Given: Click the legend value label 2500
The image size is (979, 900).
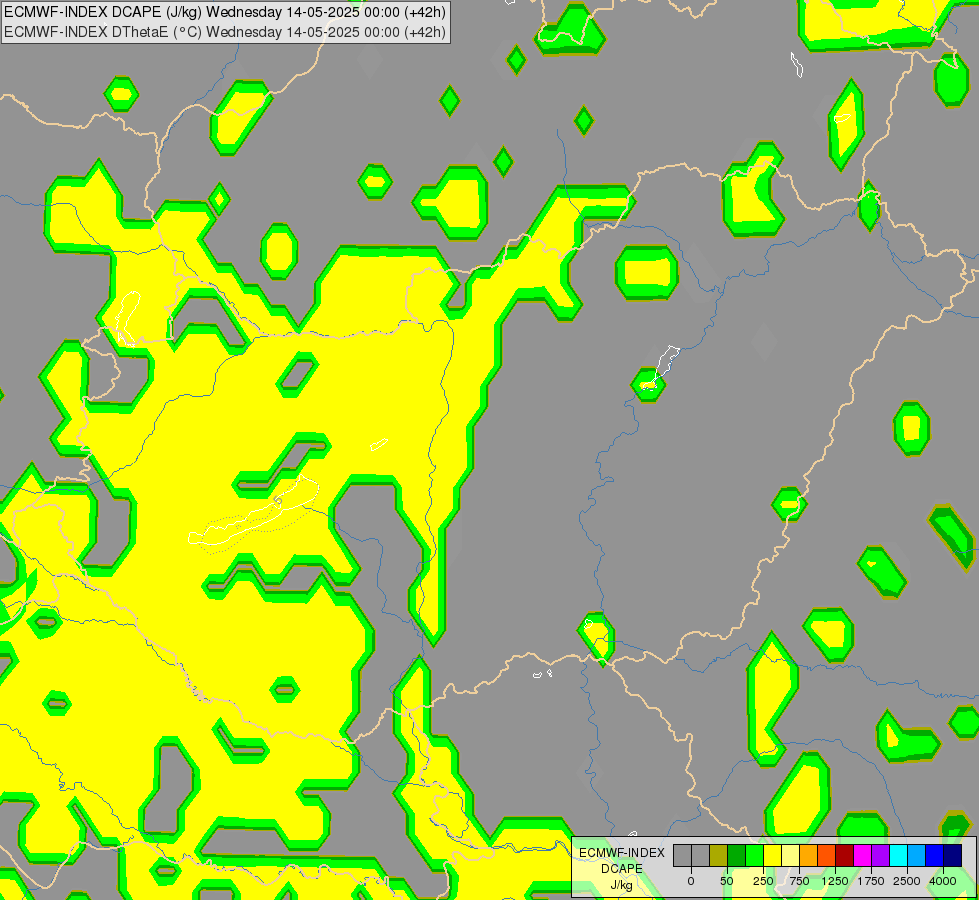Looking at the screenshot, I should [907, 881].
